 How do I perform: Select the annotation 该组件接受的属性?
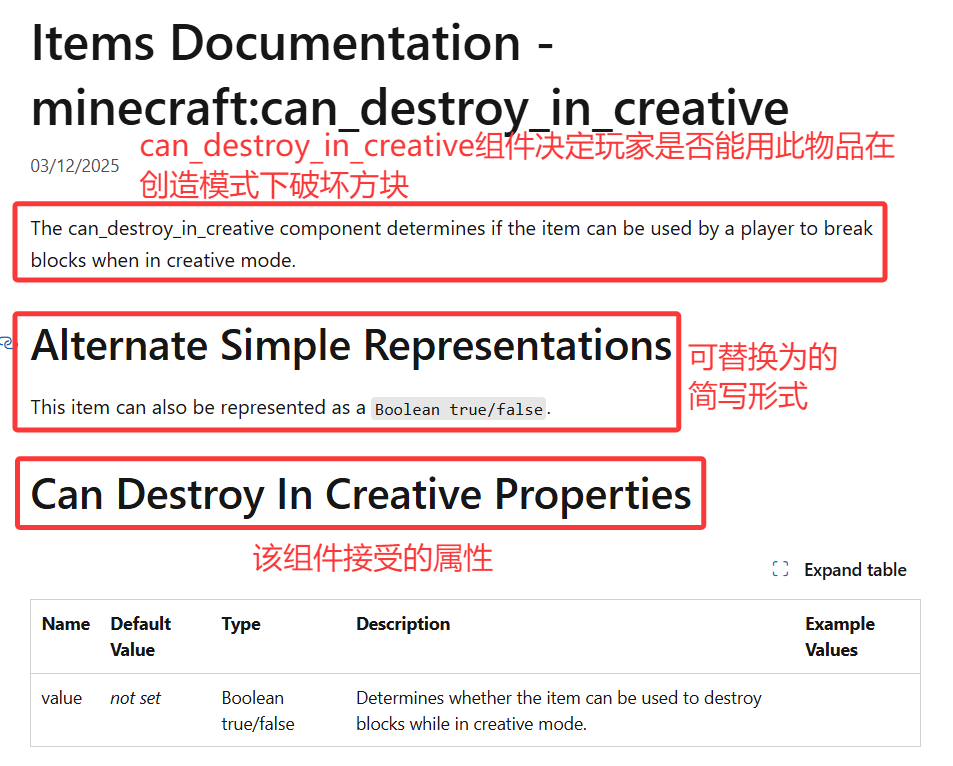[373, 559]
